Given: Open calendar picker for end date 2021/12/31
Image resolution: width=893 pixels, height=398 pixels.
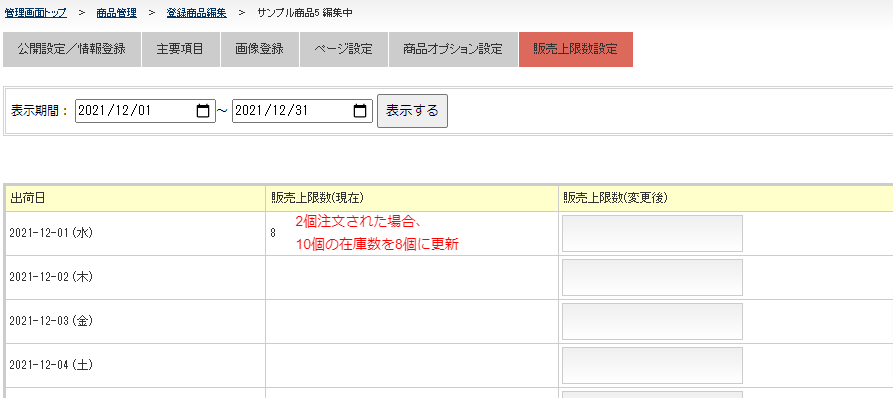Looking at the screenshot, I should click(x=360, y=111).
